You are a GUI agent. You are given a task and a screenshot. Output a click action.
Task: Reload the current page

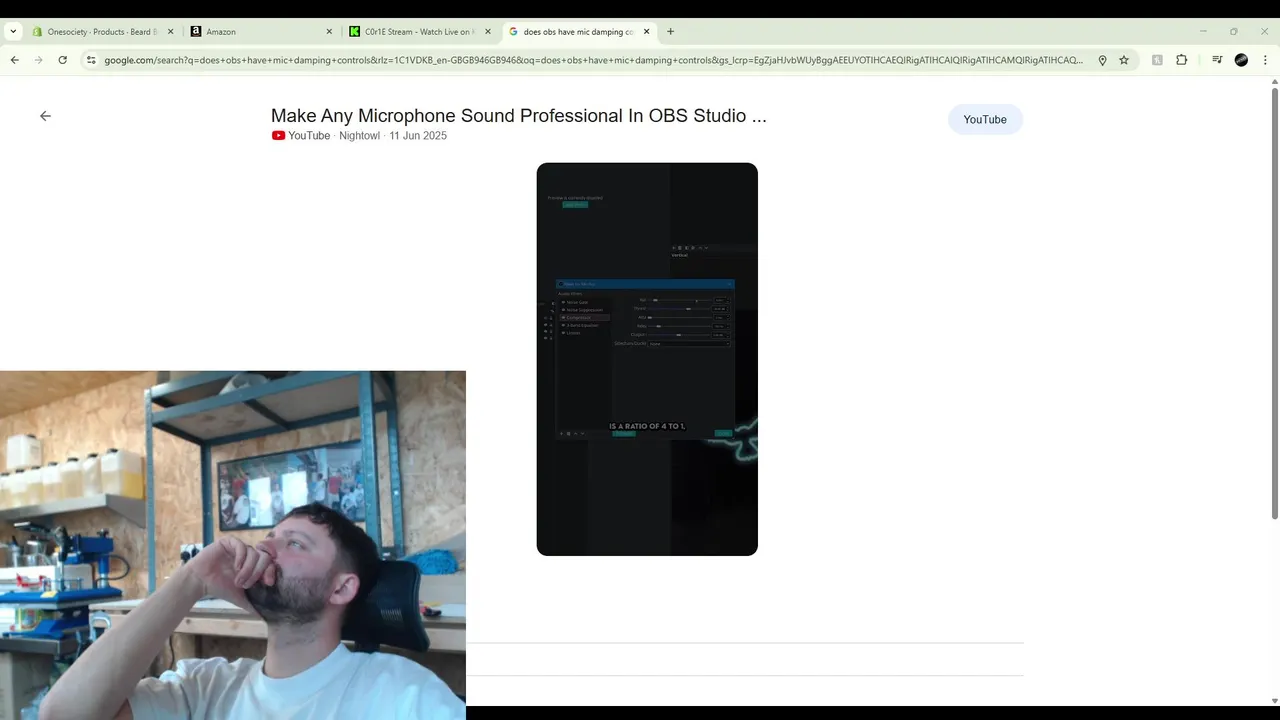(62, 60)
